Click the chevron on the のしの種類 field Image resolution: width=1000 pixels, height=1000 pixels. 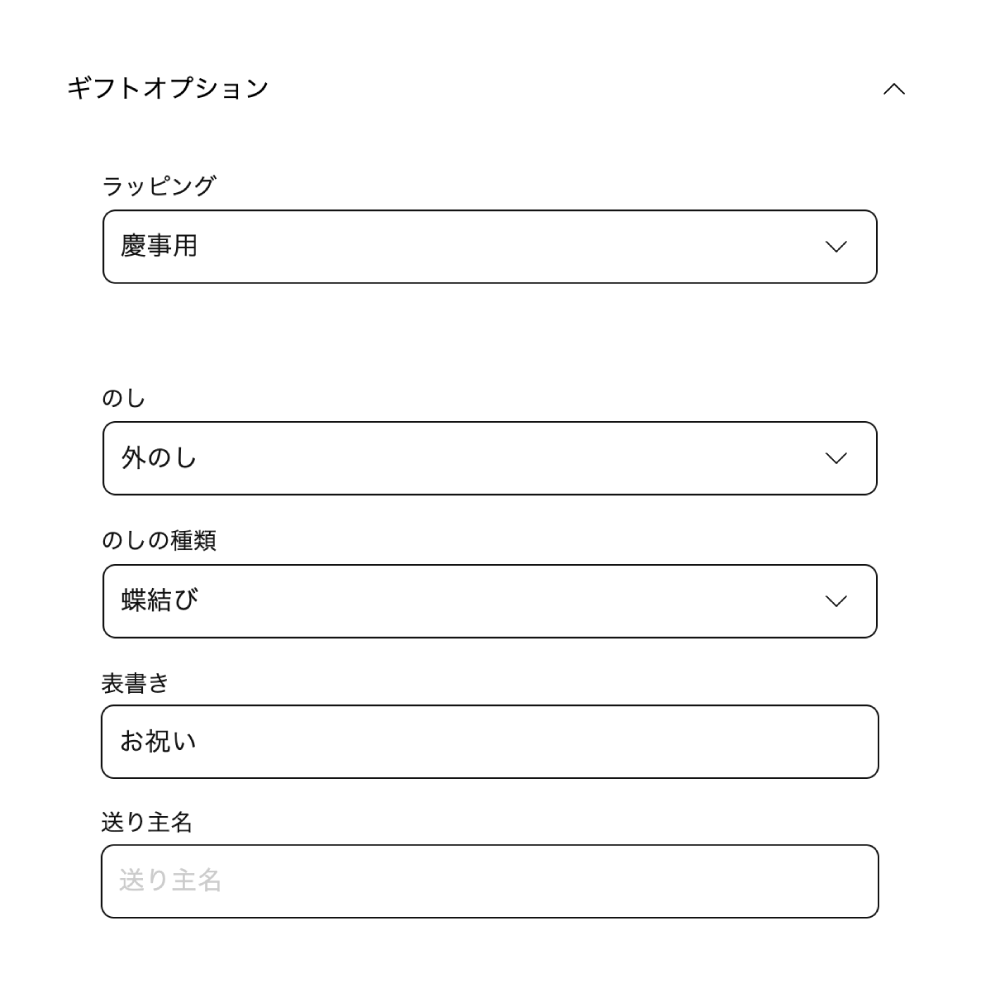pyautogui.click(x=836, y=601)
